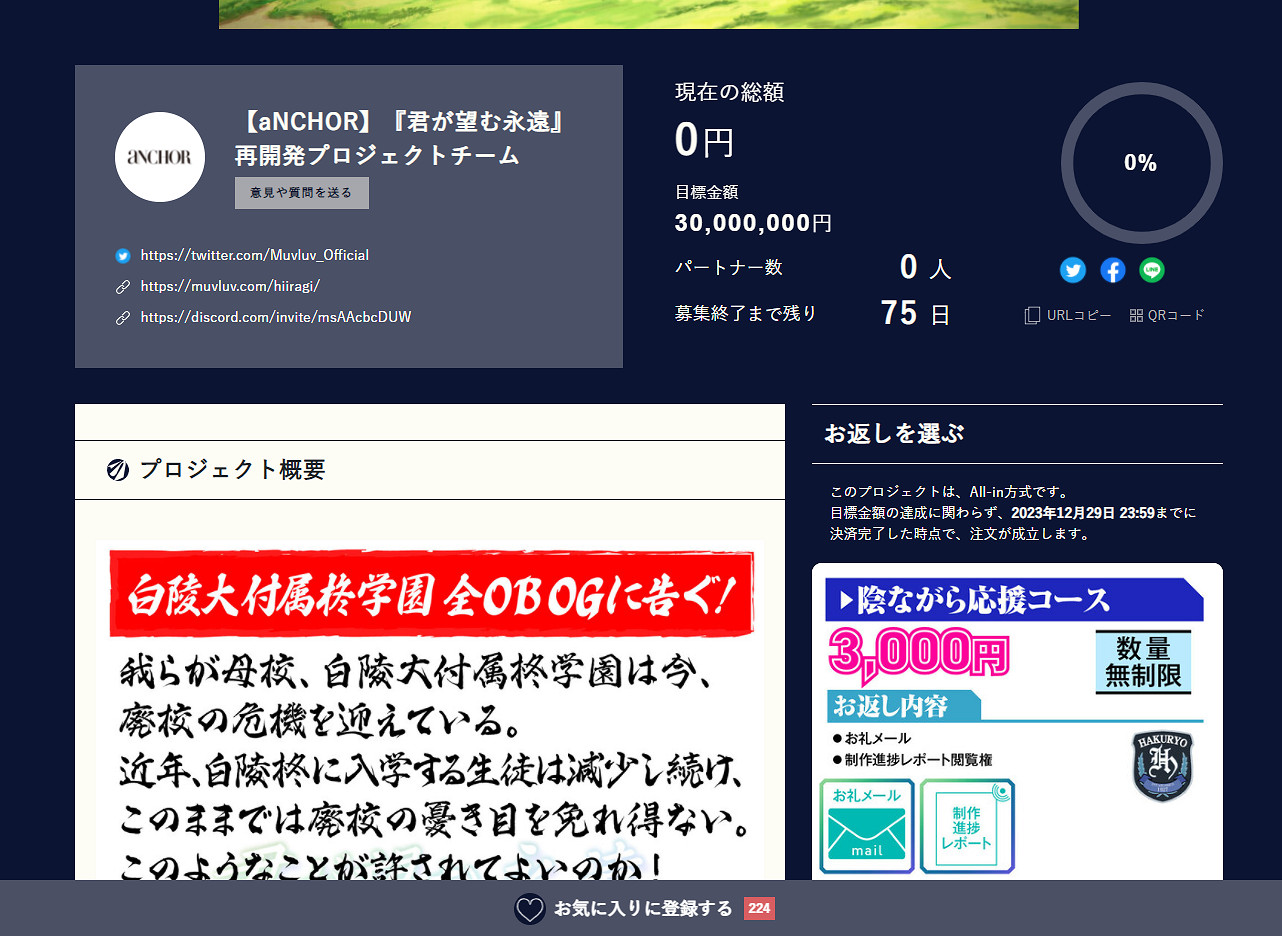Image resolution: width=1282 pixels, height=936 pixels.
Task: Select the 陰ながら応援コース reward card
Action: tap(1016, 720)
